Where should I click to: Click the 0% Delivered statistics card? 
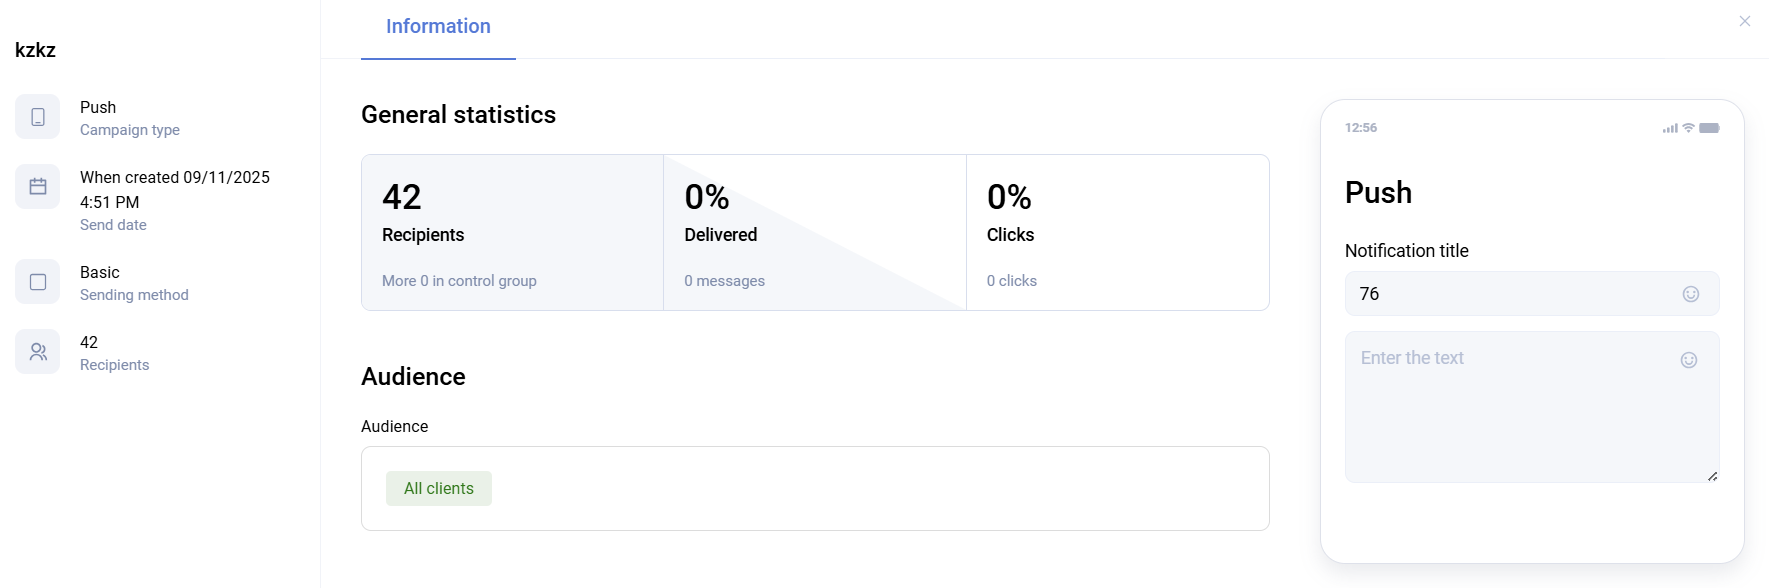coord(815,233)
